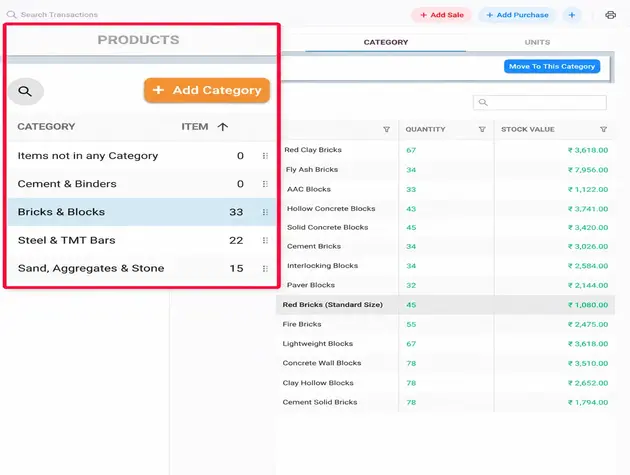Open search in the Products category panel
The image size is (630, 475).
tap(25, 91)
